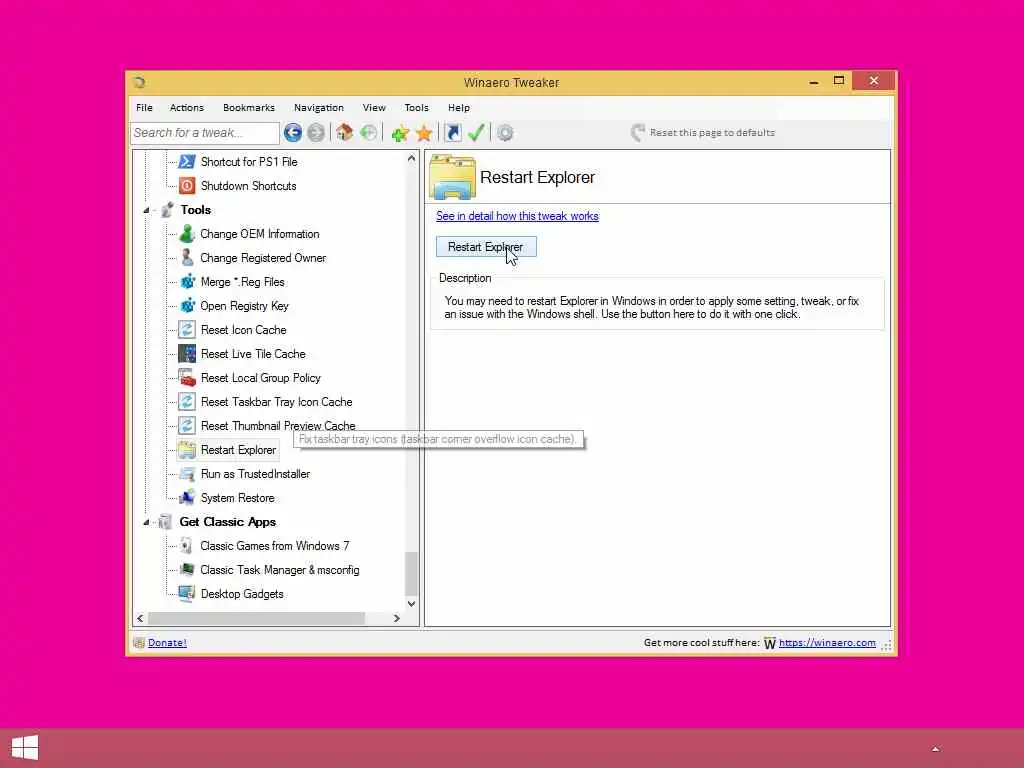This screenshot has width=1024, height=768.
Task: Show hidden tray icons via taskbar arrow
Action: tap(935, 749)
